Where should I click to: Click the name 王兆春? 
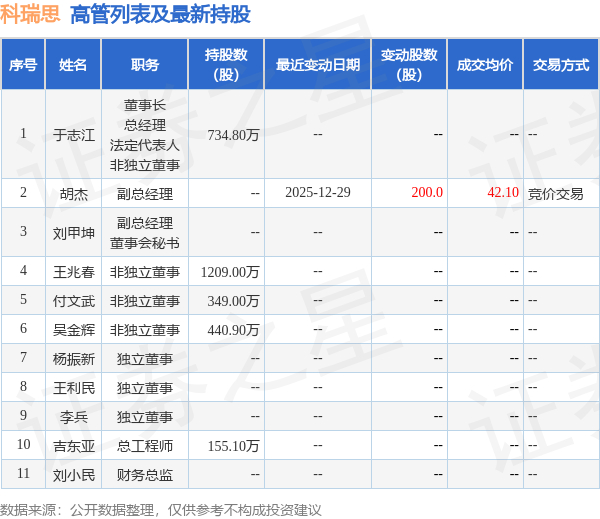point(74,272)
